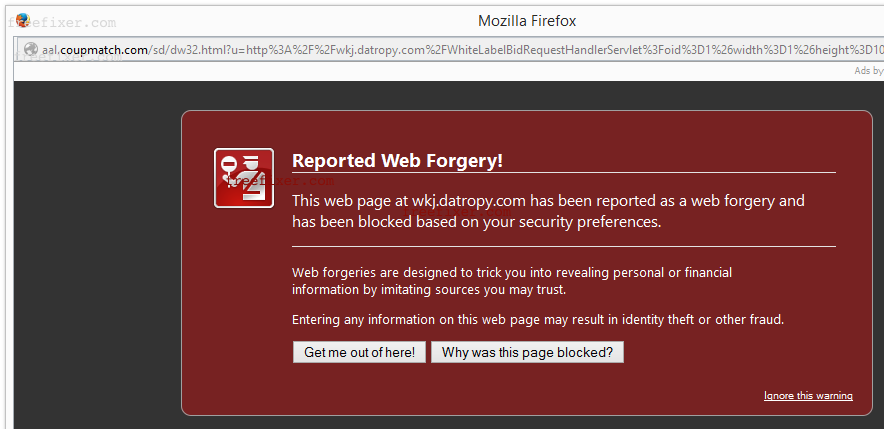This screenshot has height=429, width=884.
Task: Click the dark gray page background
Action: [x=96, y=254]
